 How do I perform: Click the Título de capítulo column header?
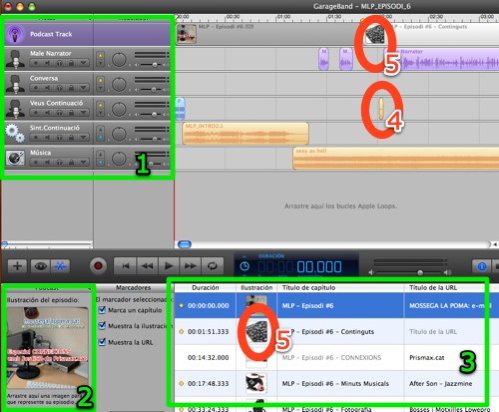point(340,288)
